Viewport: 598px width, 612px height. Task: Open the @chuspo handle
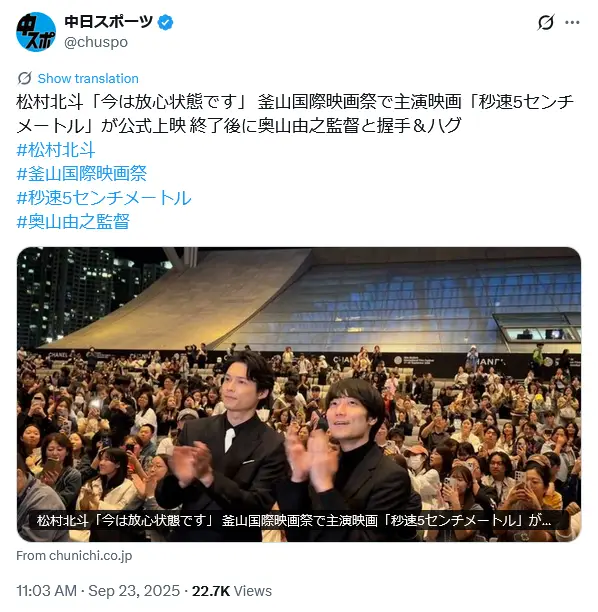coord(96,42)
